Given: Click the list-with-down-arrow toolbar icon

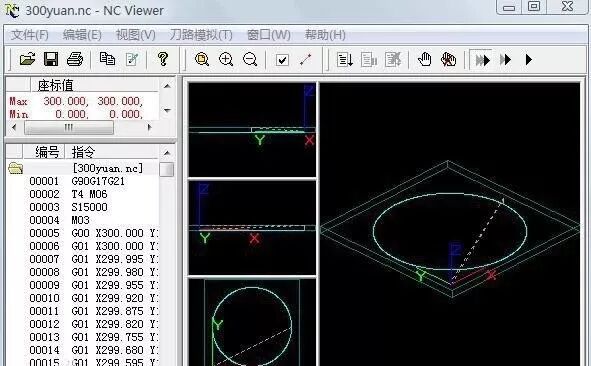Looking at the screenshot, I should coord(345,60).
